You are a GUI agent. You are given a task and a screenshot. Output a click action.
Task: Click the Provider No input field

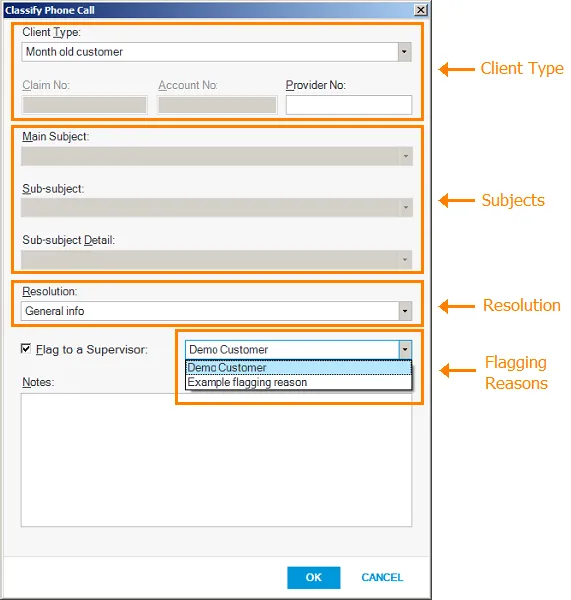349,105
